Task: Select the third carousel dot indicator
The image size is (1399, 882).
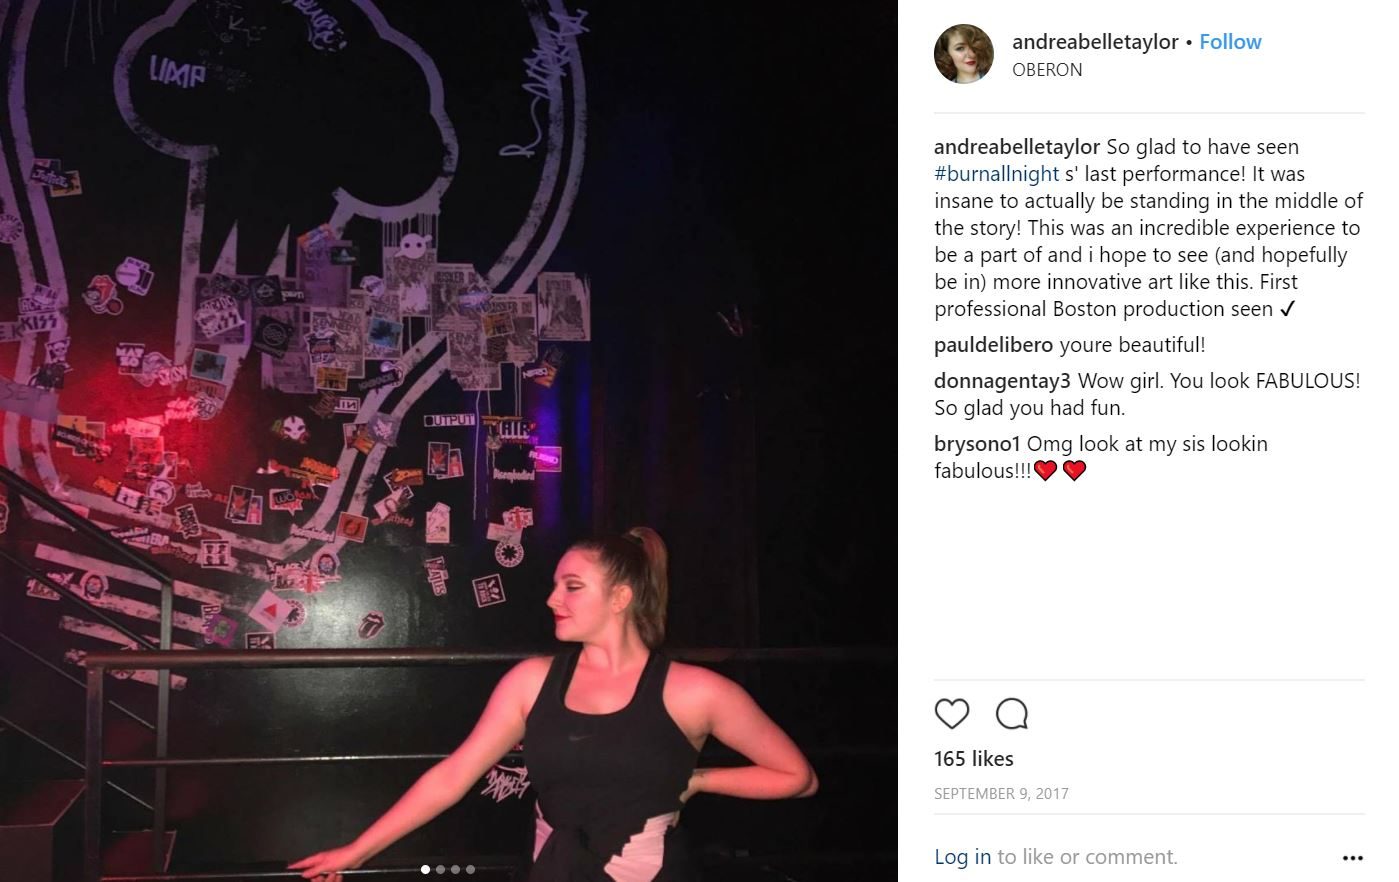Action: pos(455,869)
